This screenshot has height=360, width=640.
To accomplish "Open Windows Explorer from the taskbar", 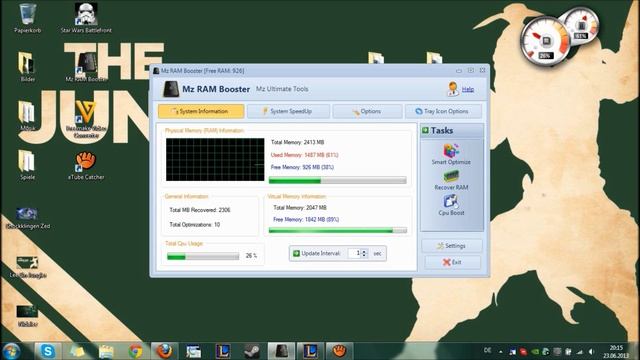I will coord(106,351).
